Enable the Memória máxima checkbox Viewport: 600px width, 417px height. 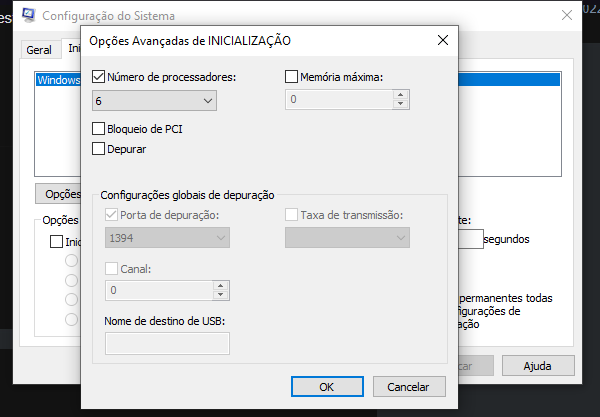291,77
